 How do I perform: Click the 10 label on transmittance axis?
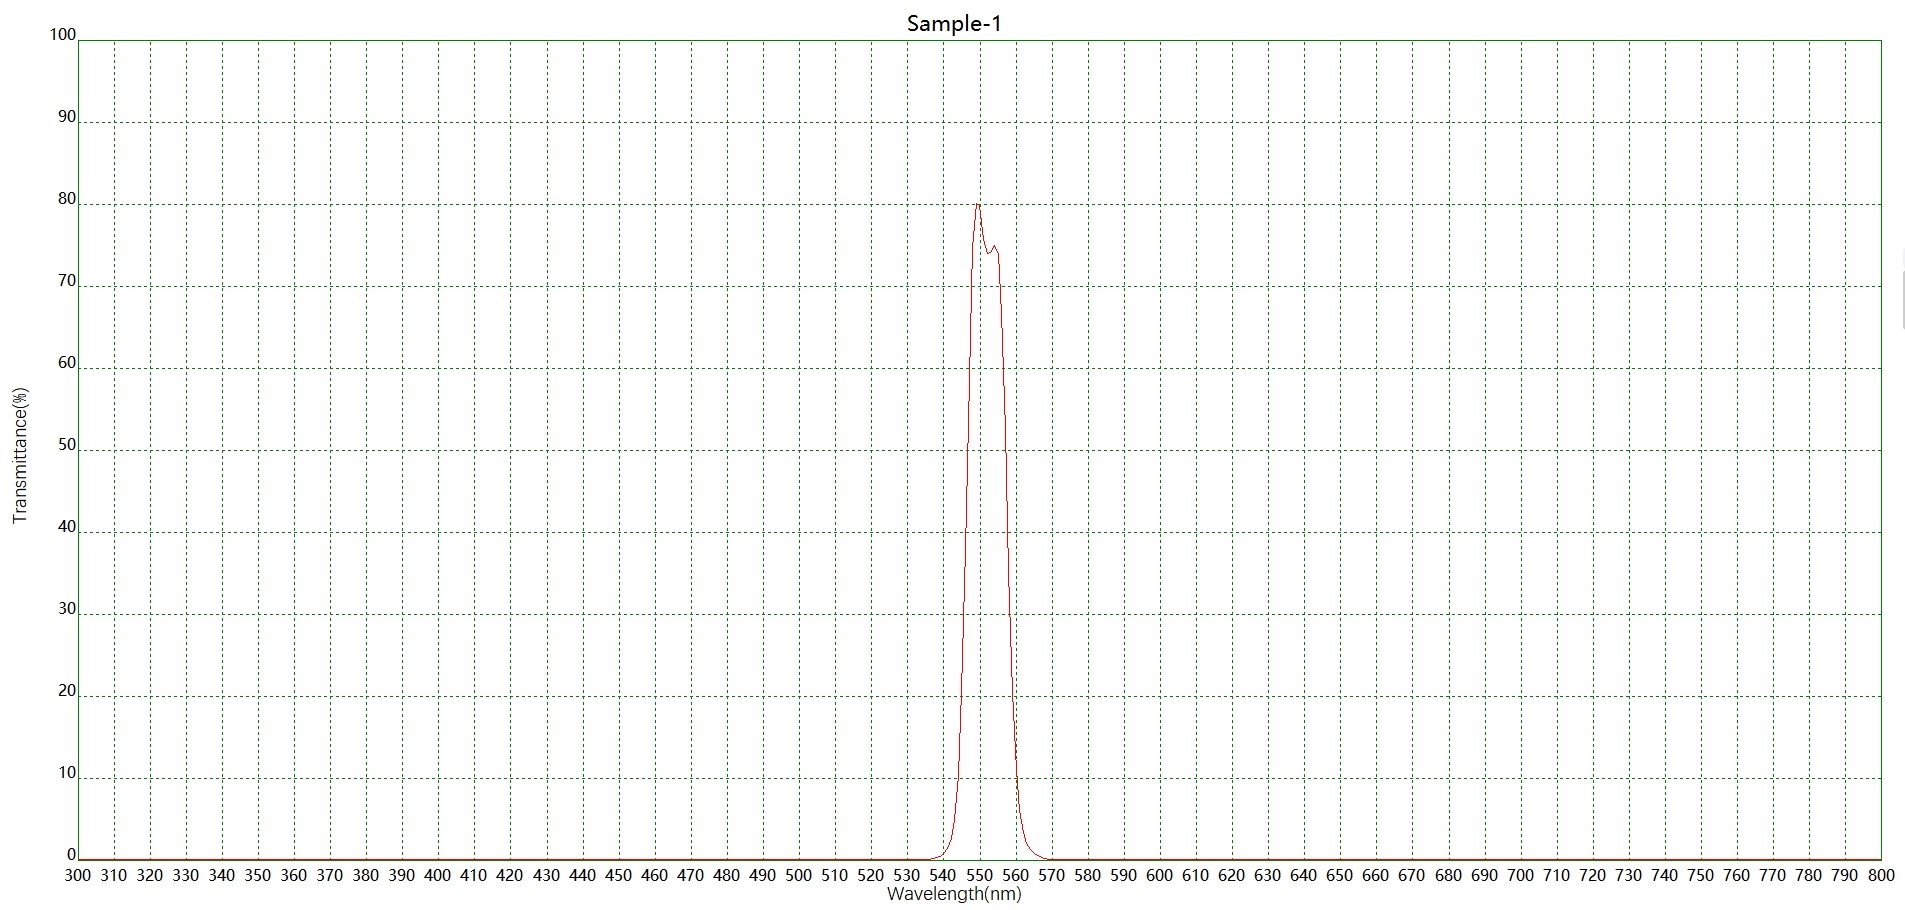click(x=66, y=773)
